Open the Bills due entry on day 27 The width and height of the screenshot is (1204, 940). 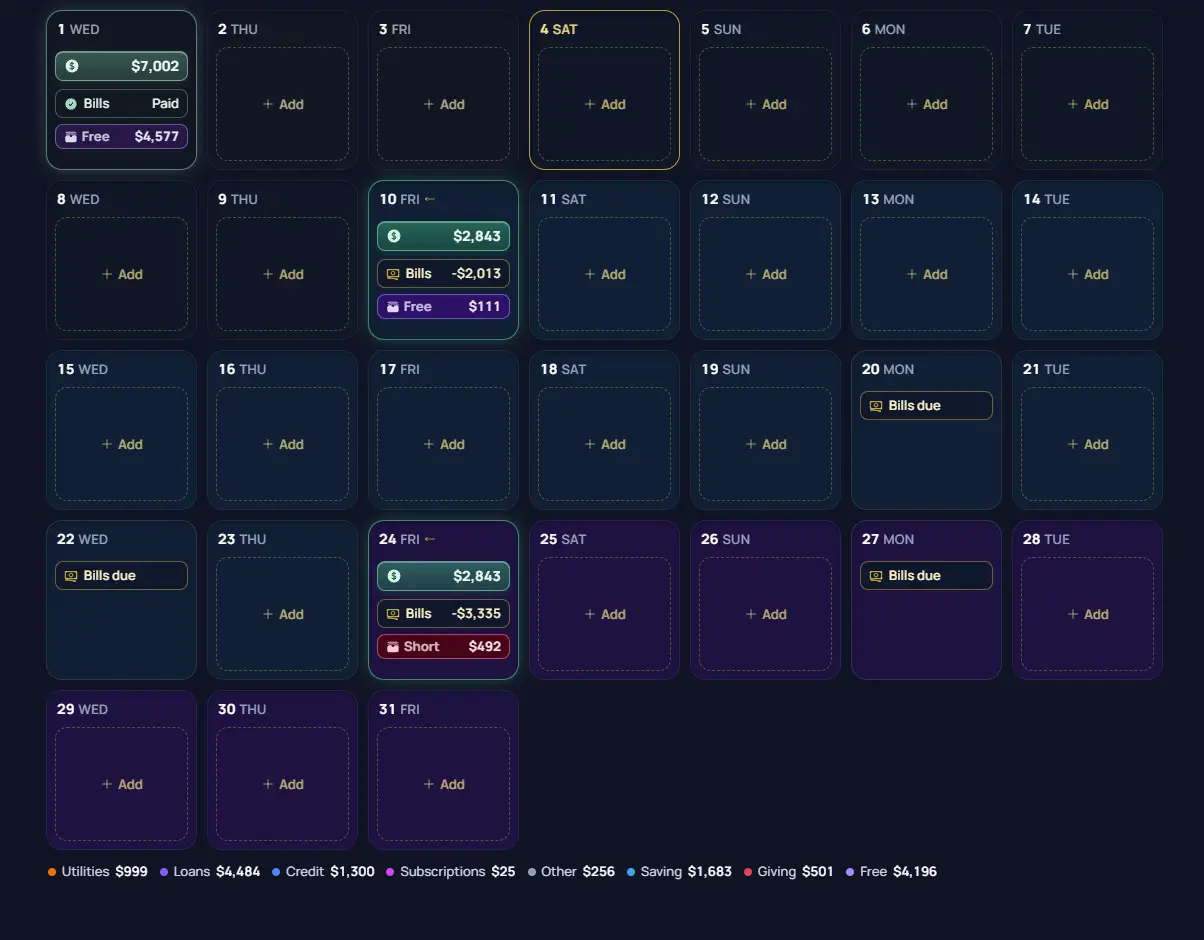tap(926, 575)
